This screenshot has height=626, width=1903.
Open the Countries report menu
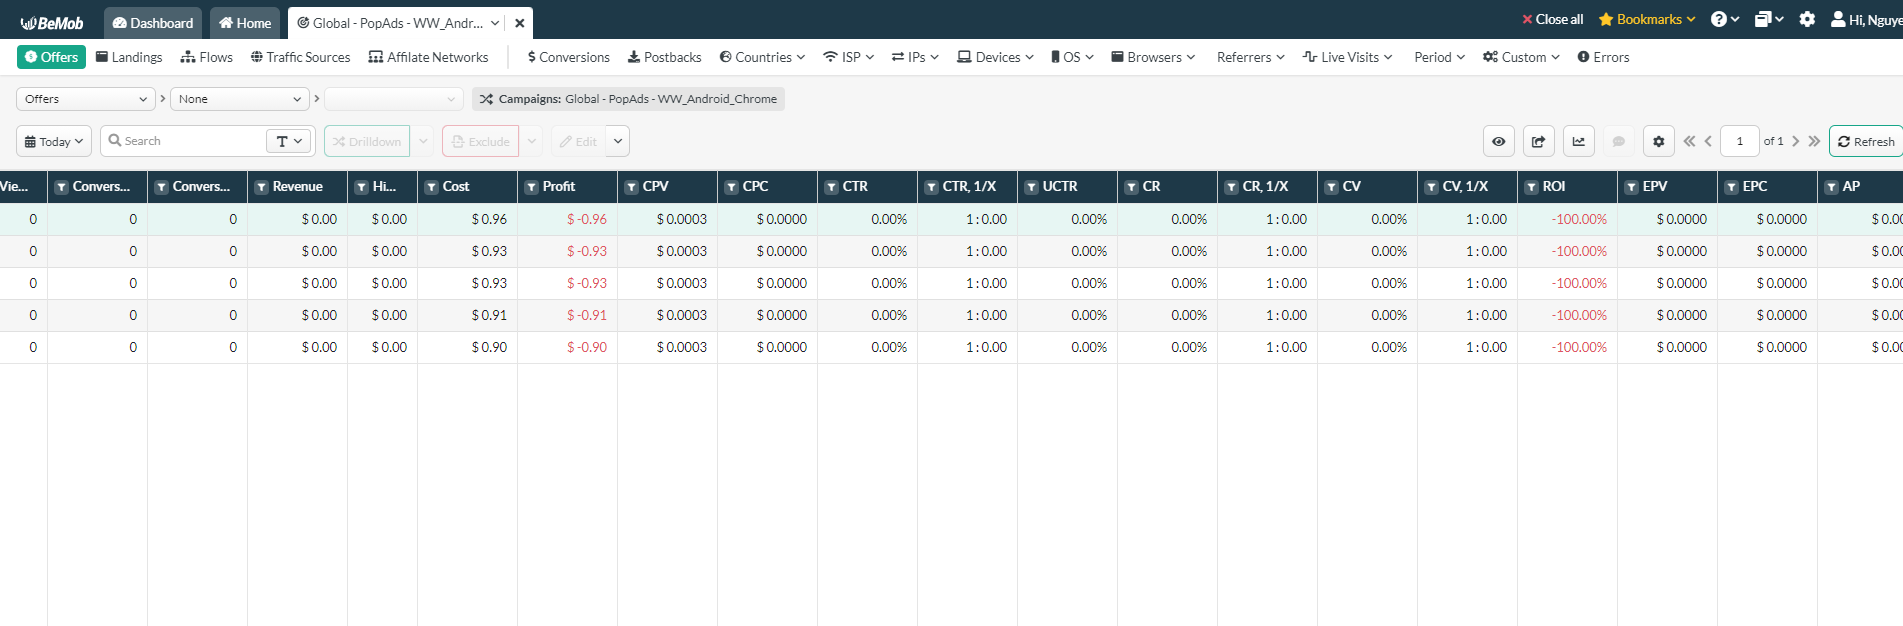[x=762, y=57]
